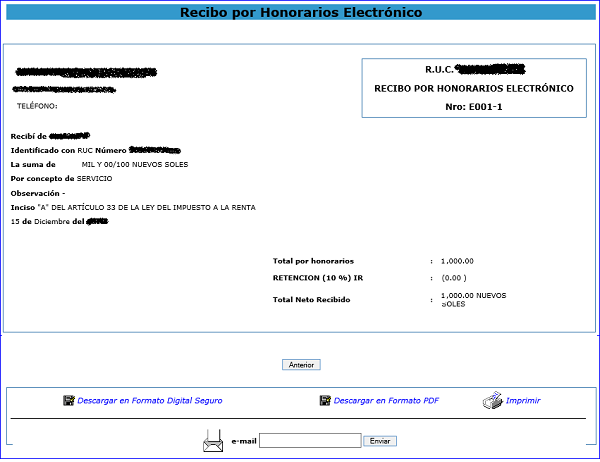
Task: Click the Recibo por Honorarios Electrónico header title
Action: [301, 12]
